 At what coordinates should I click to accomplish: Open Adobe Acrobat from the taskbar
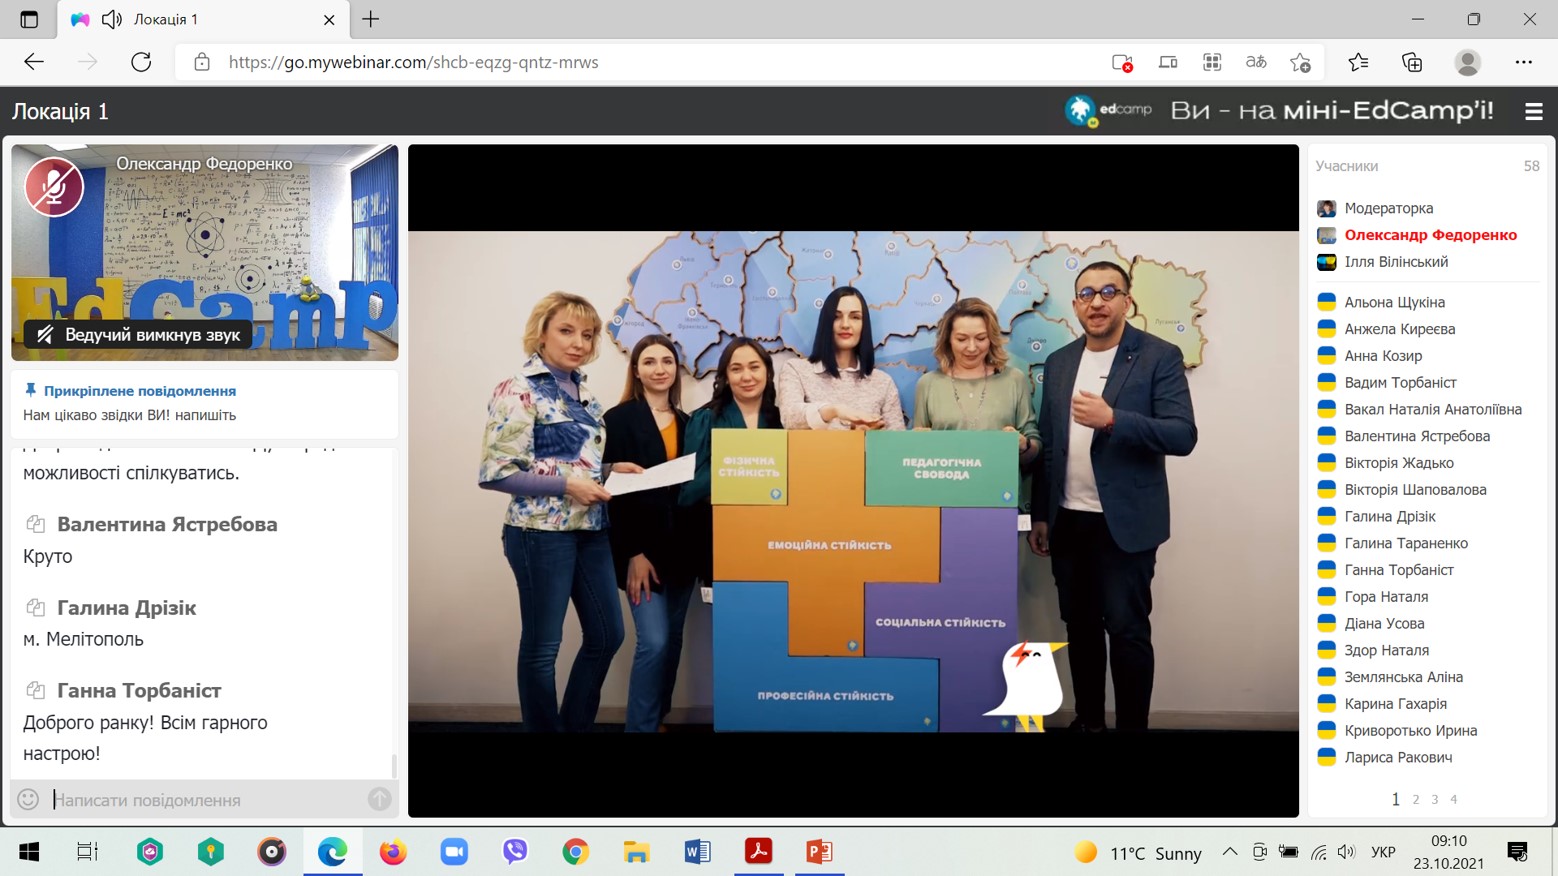(x=758, y=852)
